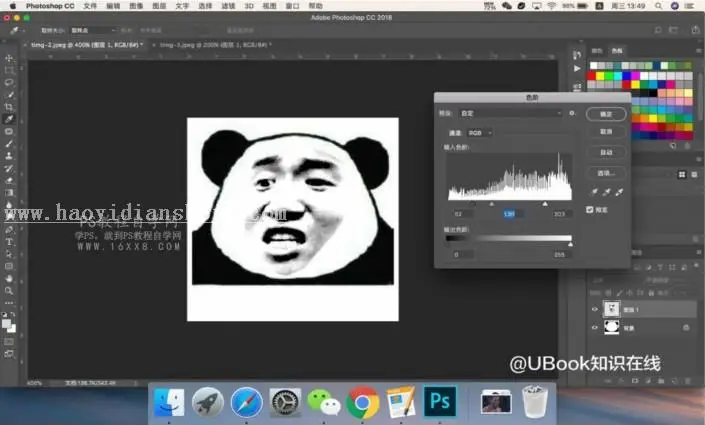This screenshot has width=705, height=425.
Task: Open the Levels preset options gear
Action: click(572, 113)
